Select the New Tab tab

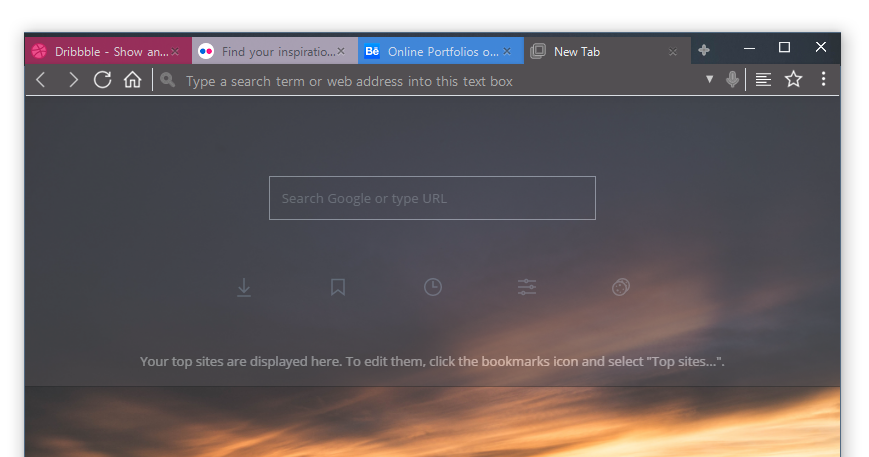click(x=607, y=51)
